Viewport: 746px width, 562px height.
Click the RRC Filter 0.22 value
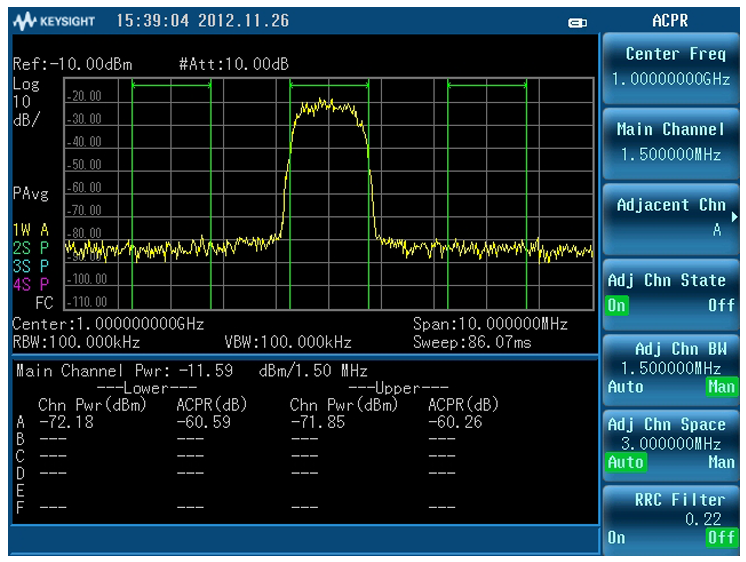(703, 519)
